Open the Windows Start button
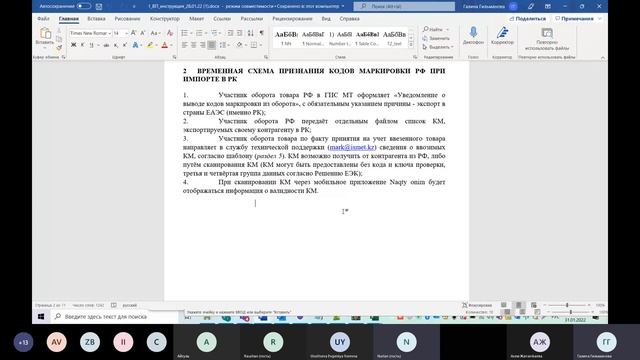The width and height of the screenshot is (640, 360). click(41, 316)
